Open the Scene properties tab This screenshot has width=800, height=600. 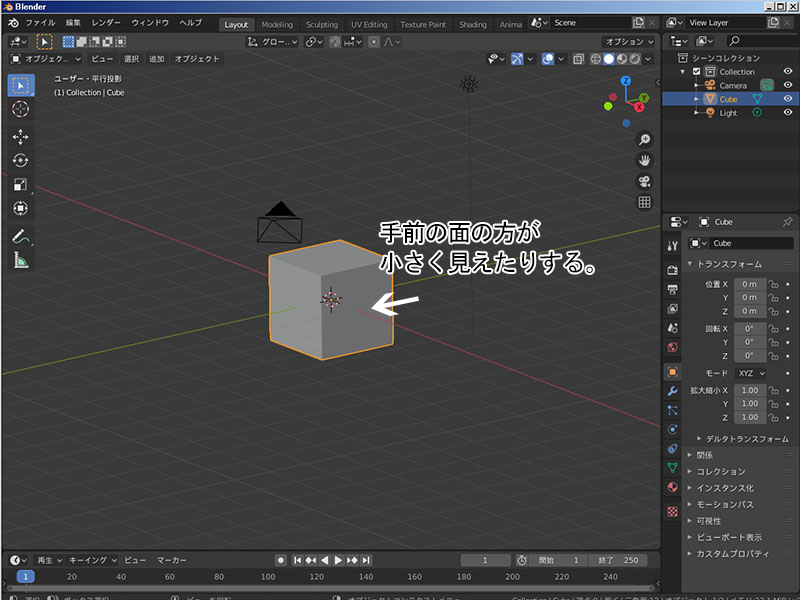[x=672, y=328]
